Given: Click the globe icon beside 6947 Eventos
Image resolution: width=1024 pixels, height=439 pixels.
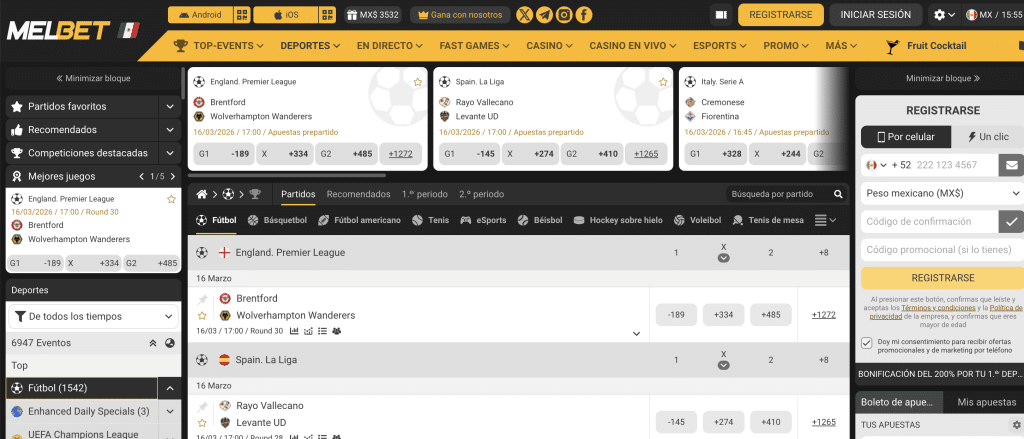Looking at the screenshot, I should (x=169, y=343).
